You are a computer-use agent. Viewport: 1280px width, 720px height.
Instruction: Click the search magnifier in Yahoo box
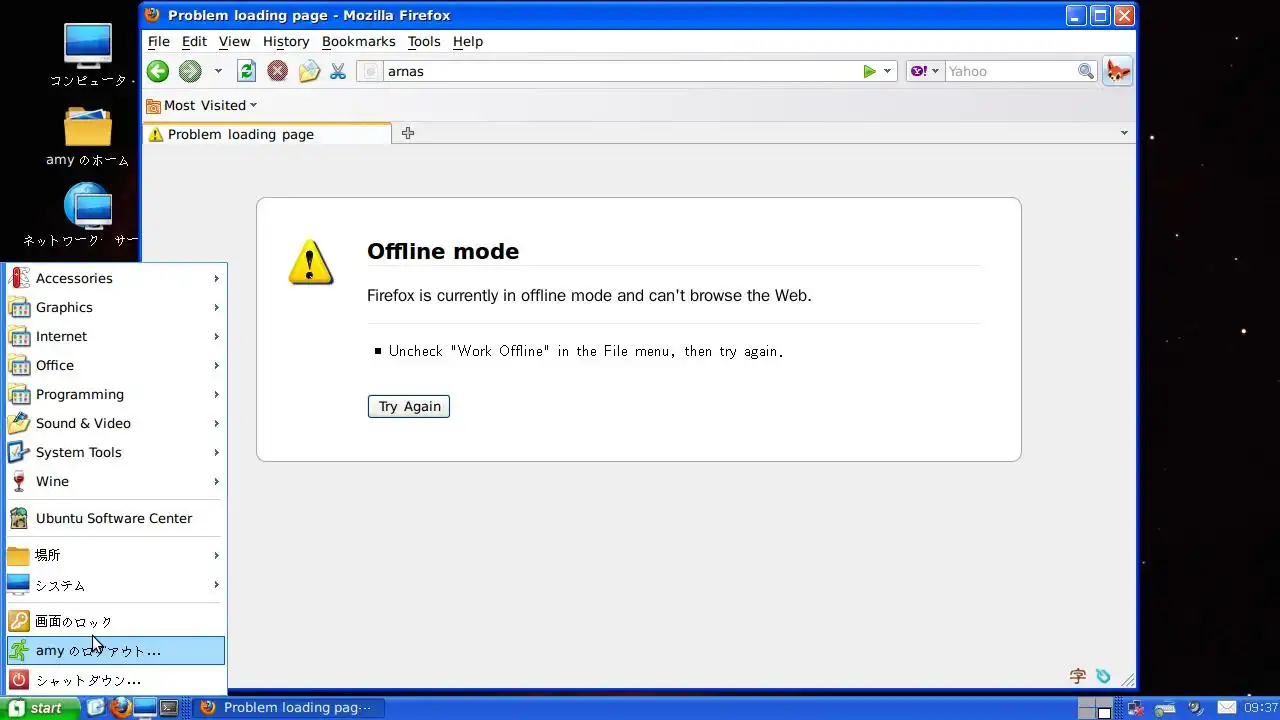click(x=1086, y=71)
